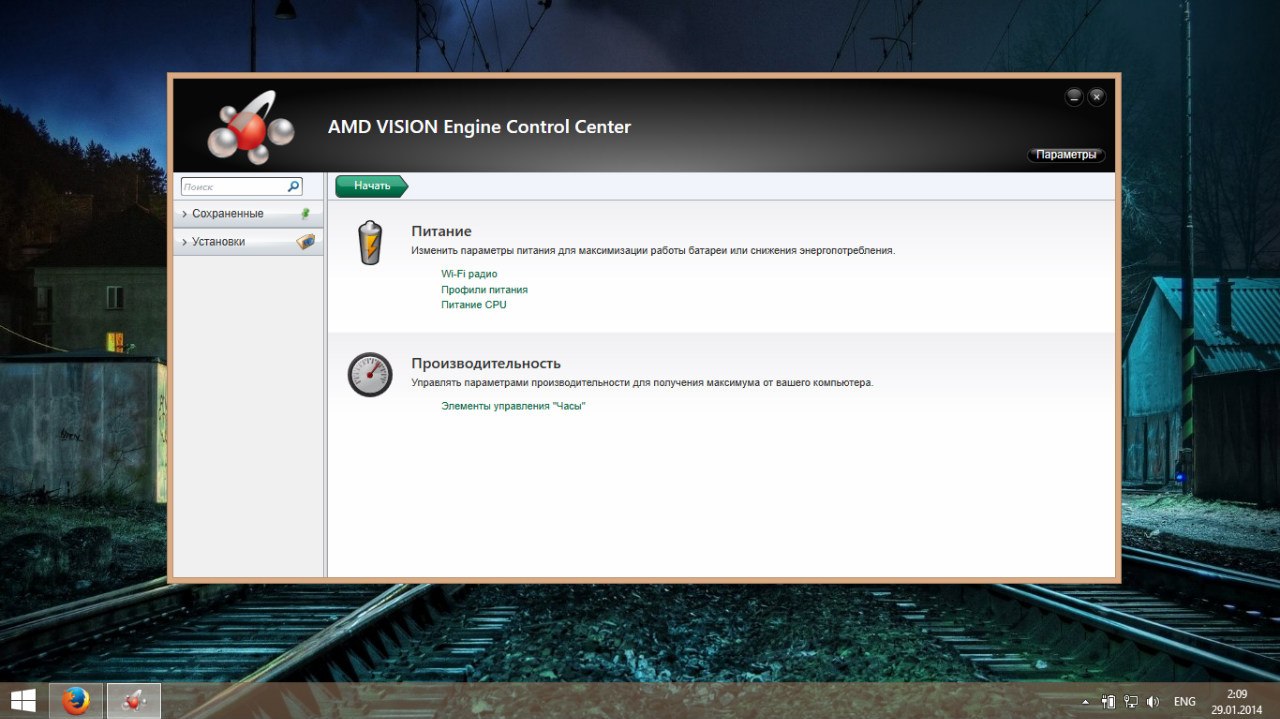Image resolution: width=1280 pixels, height=719 pixels.
Task: Click the volume speaker tray icon
Action: tap(1153, 702)
